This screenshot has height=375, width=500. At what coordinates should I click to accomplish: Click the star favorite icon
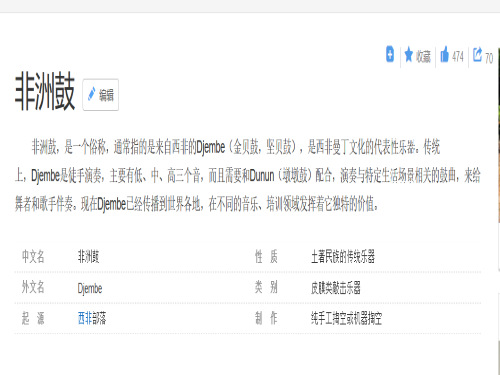point(408,55)
